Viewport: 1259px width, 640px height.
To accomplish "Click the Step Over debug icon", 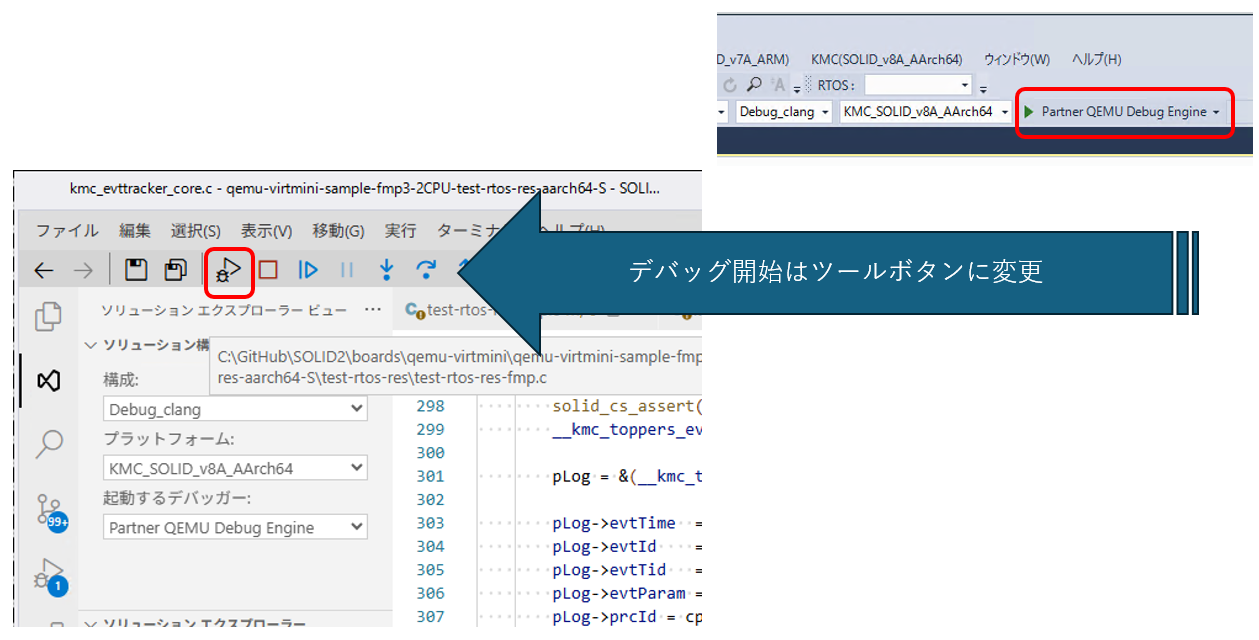I will (x=307, y=269).
